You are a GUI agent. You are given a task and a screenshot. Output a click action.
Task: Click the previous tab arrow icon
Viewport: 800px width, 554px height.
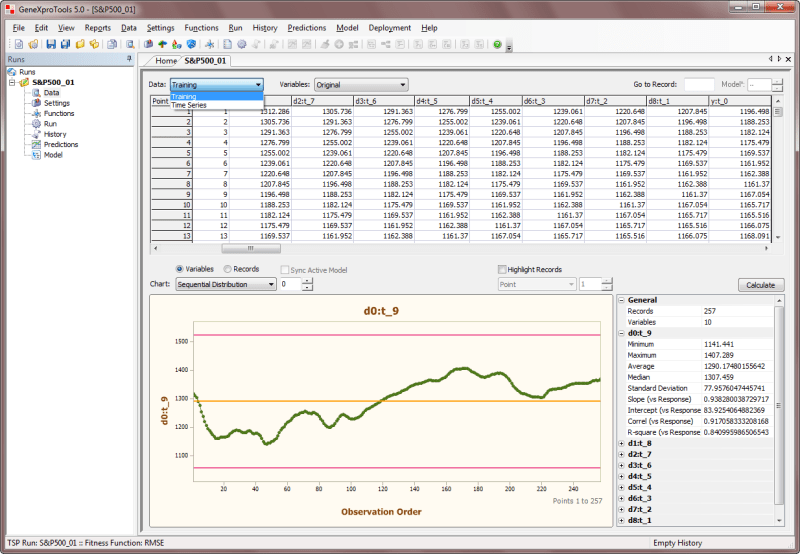point(770,59)
